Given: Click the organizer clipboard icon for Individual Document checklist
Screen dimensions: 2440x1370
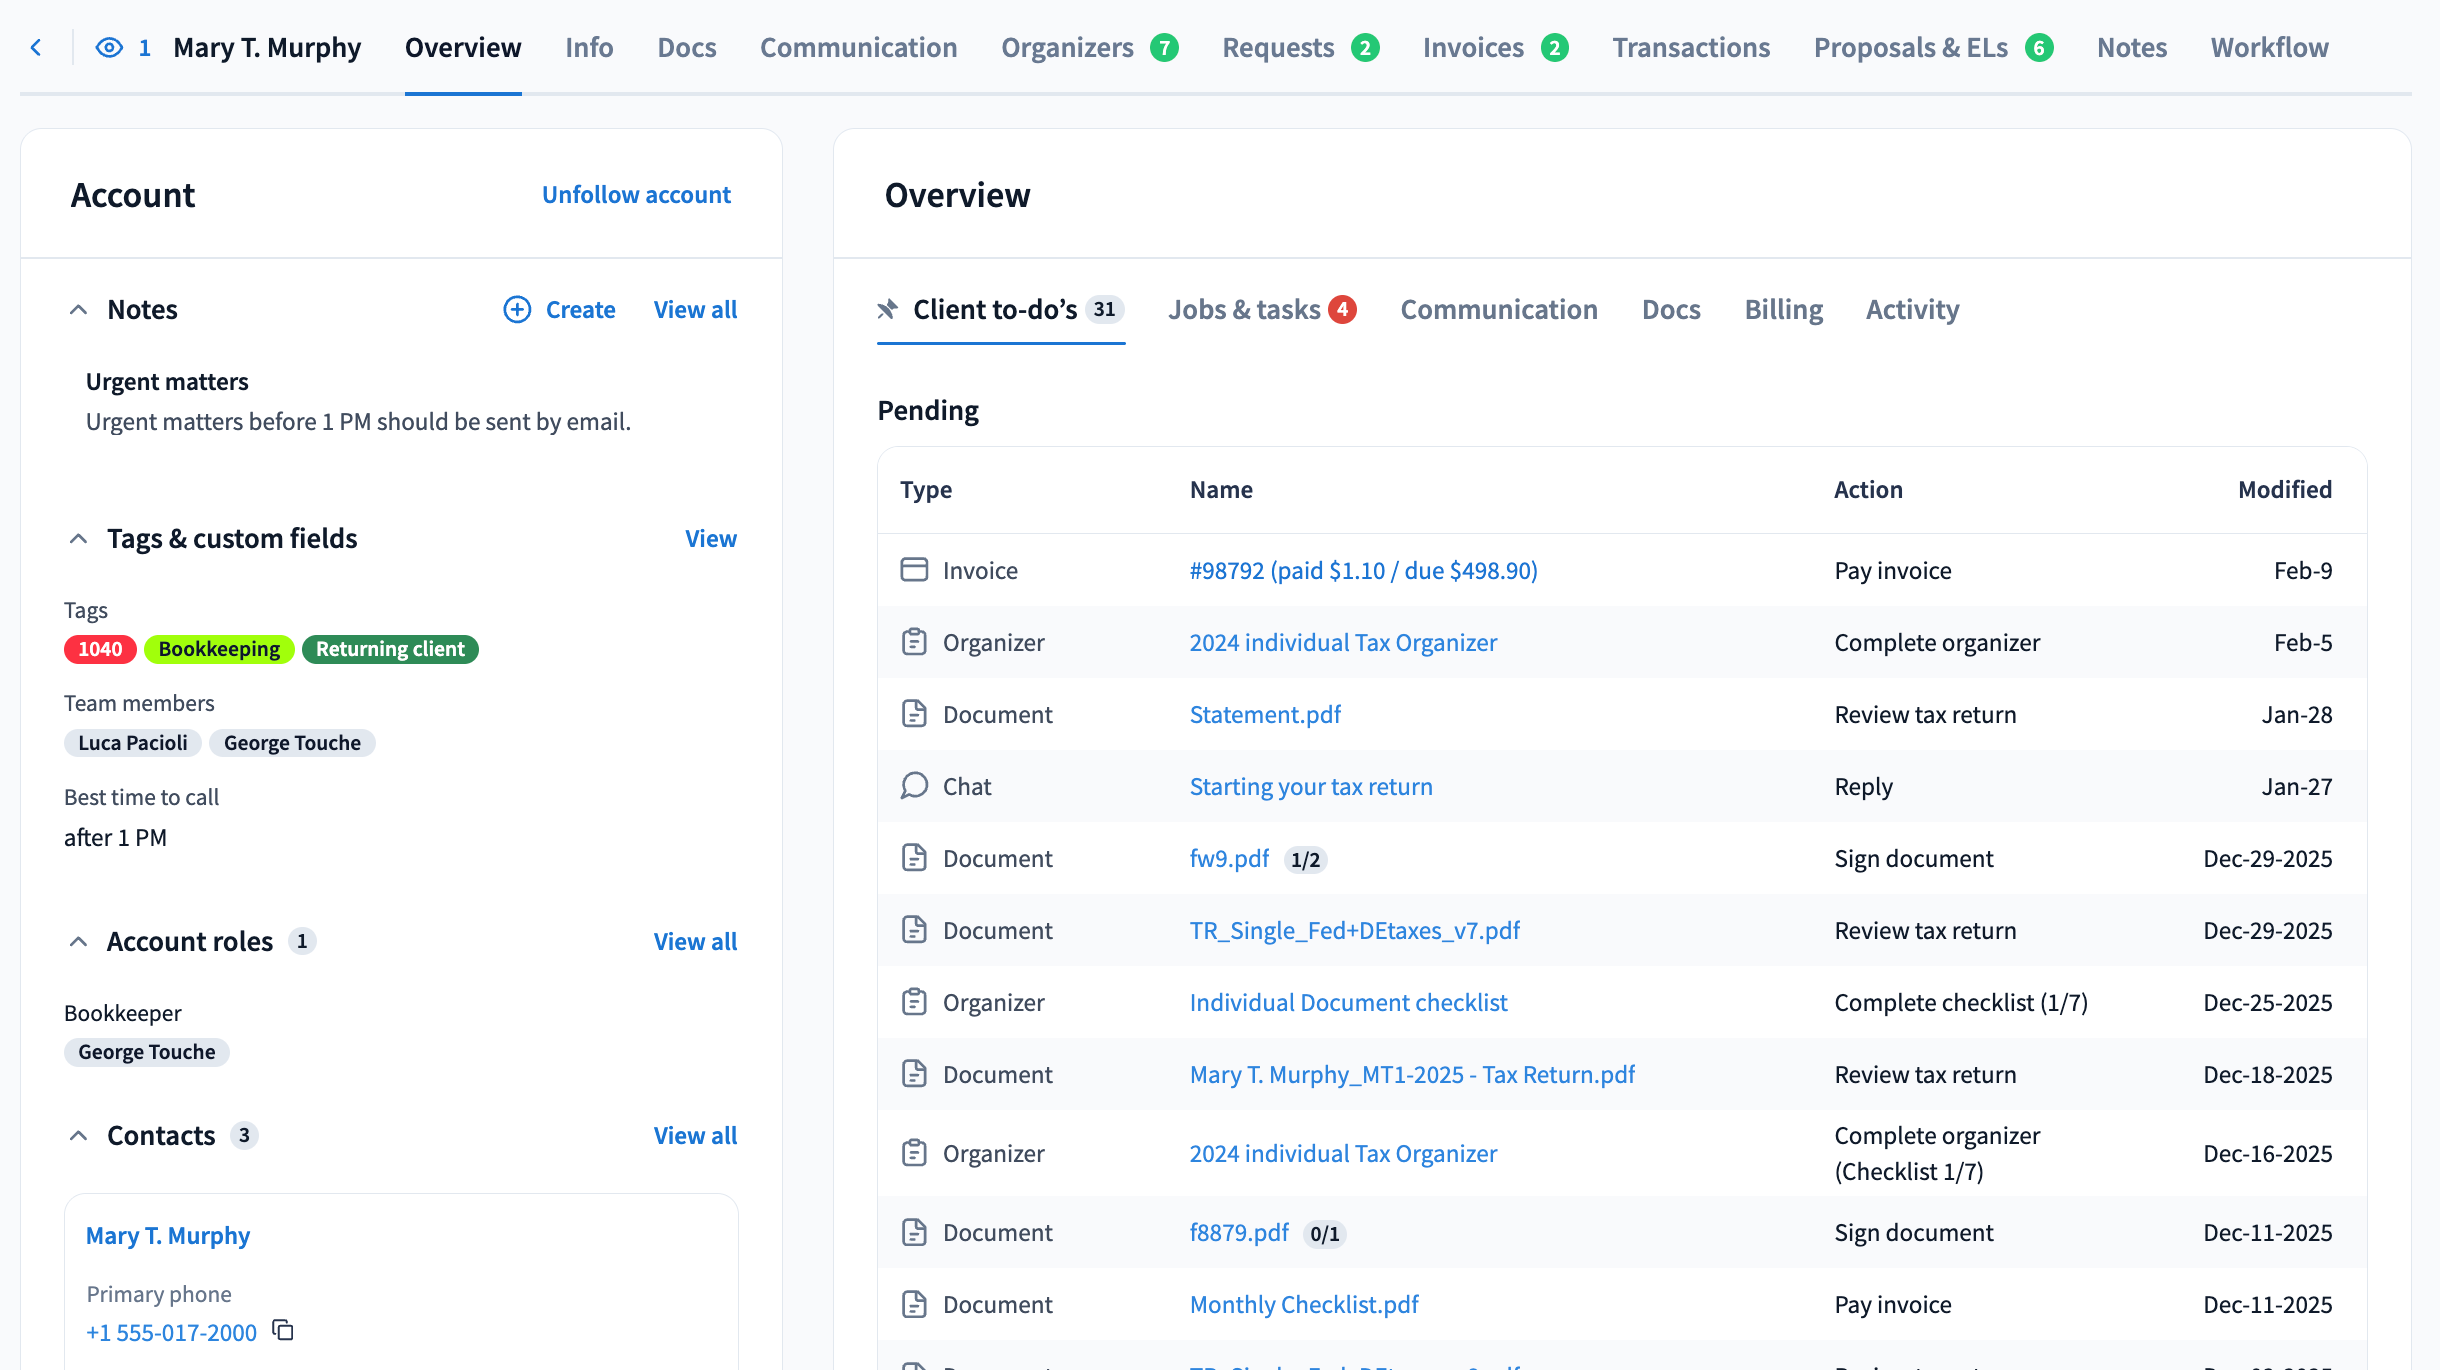Looking at the screenshot, I should pyautogui.click(x=914, y=1002).
